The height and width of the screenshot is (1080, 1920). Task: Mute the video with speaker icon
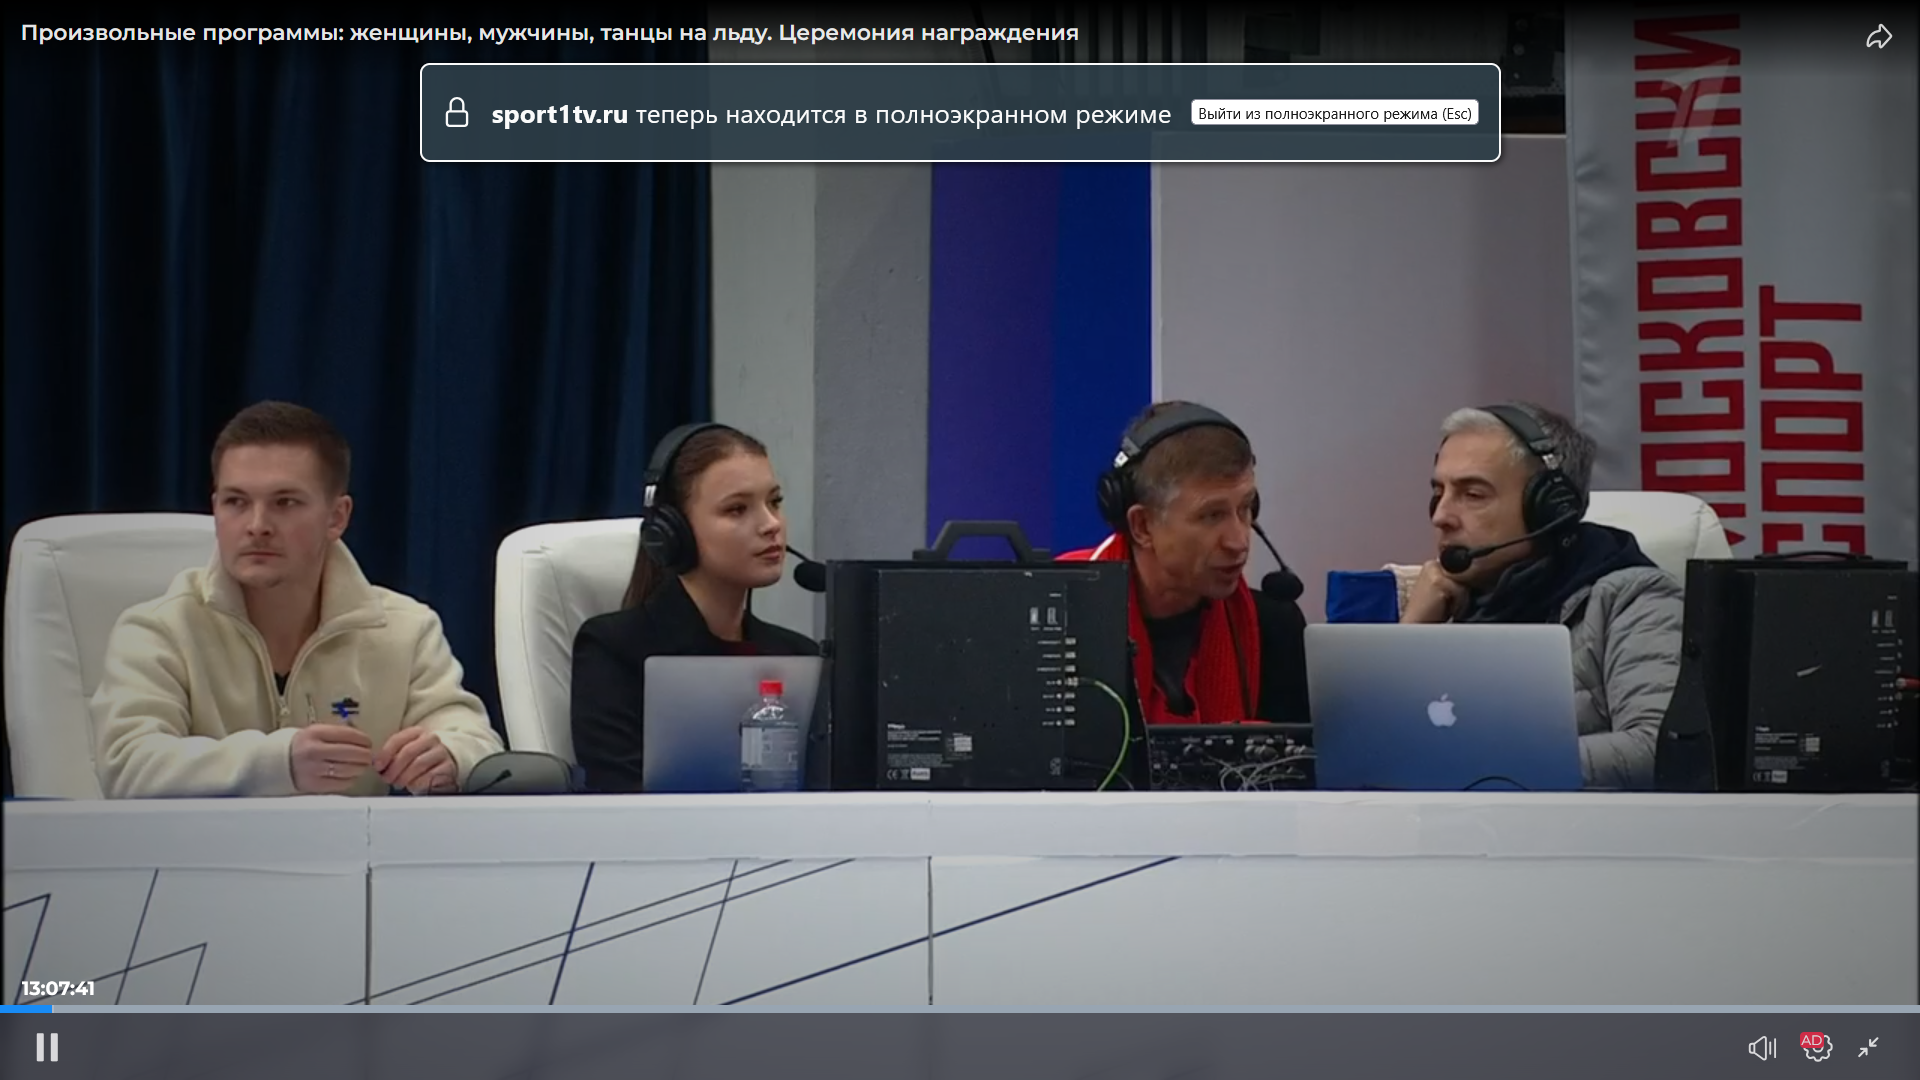[x=1761, y=1047]
